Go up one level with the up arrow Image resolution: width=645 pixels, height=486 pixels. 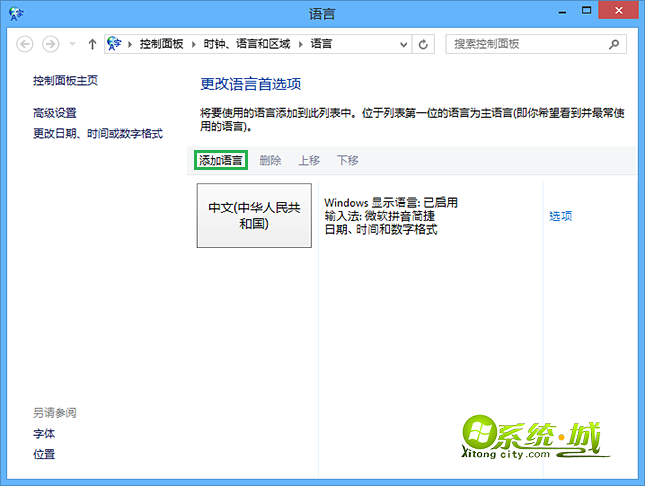(x=92, y=45)
